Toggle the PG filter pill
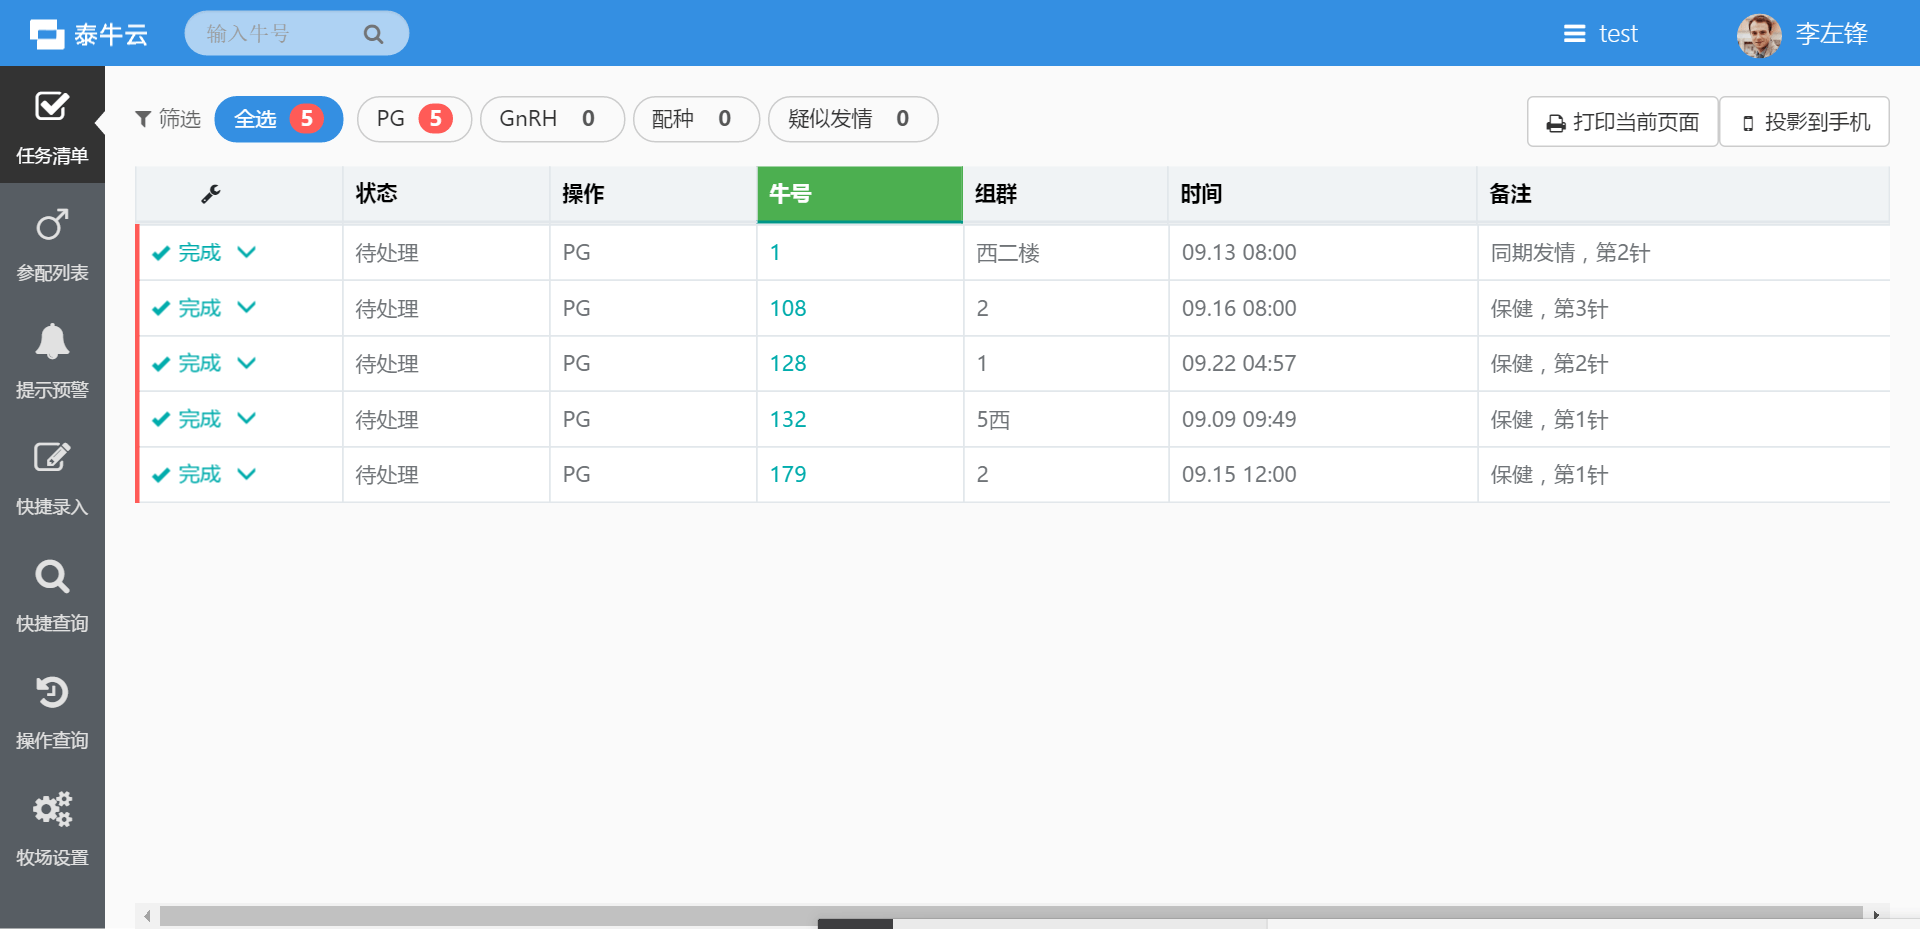 [x=413, y=119]
